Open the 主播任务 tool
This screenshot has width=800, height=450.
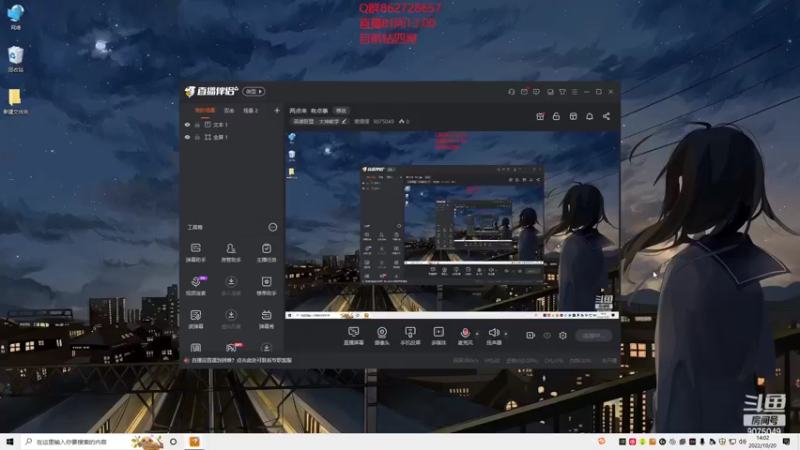(266, 252)
